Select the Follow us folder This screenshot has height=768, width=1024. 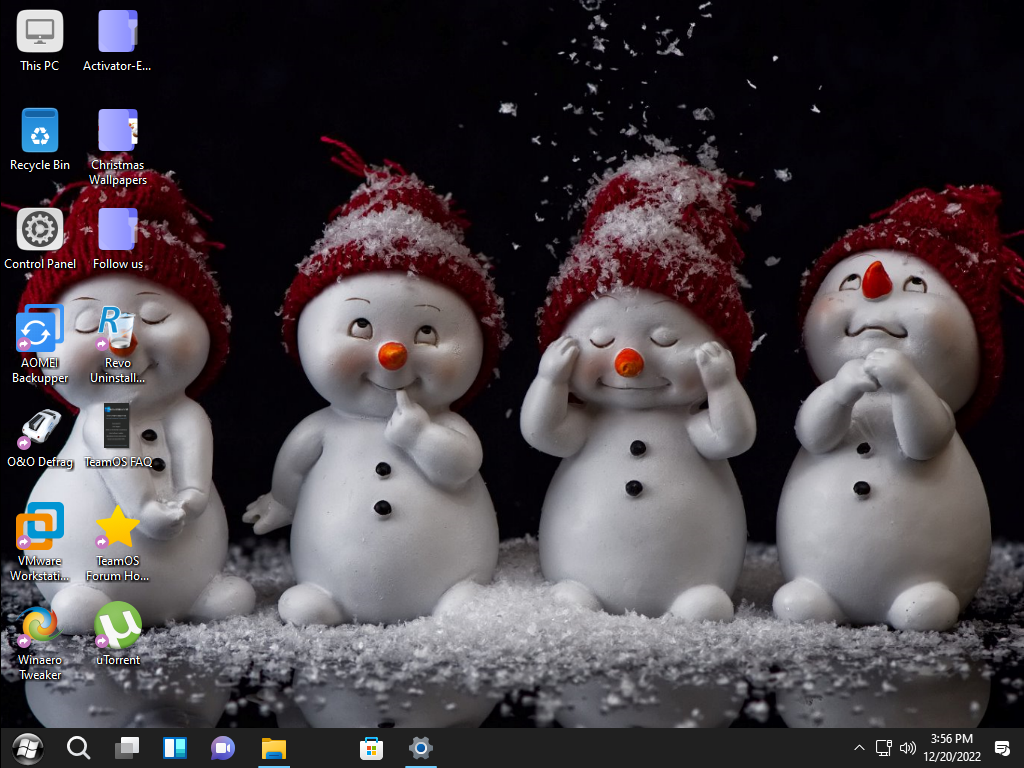pyautogui.click(x=118, y=230)
